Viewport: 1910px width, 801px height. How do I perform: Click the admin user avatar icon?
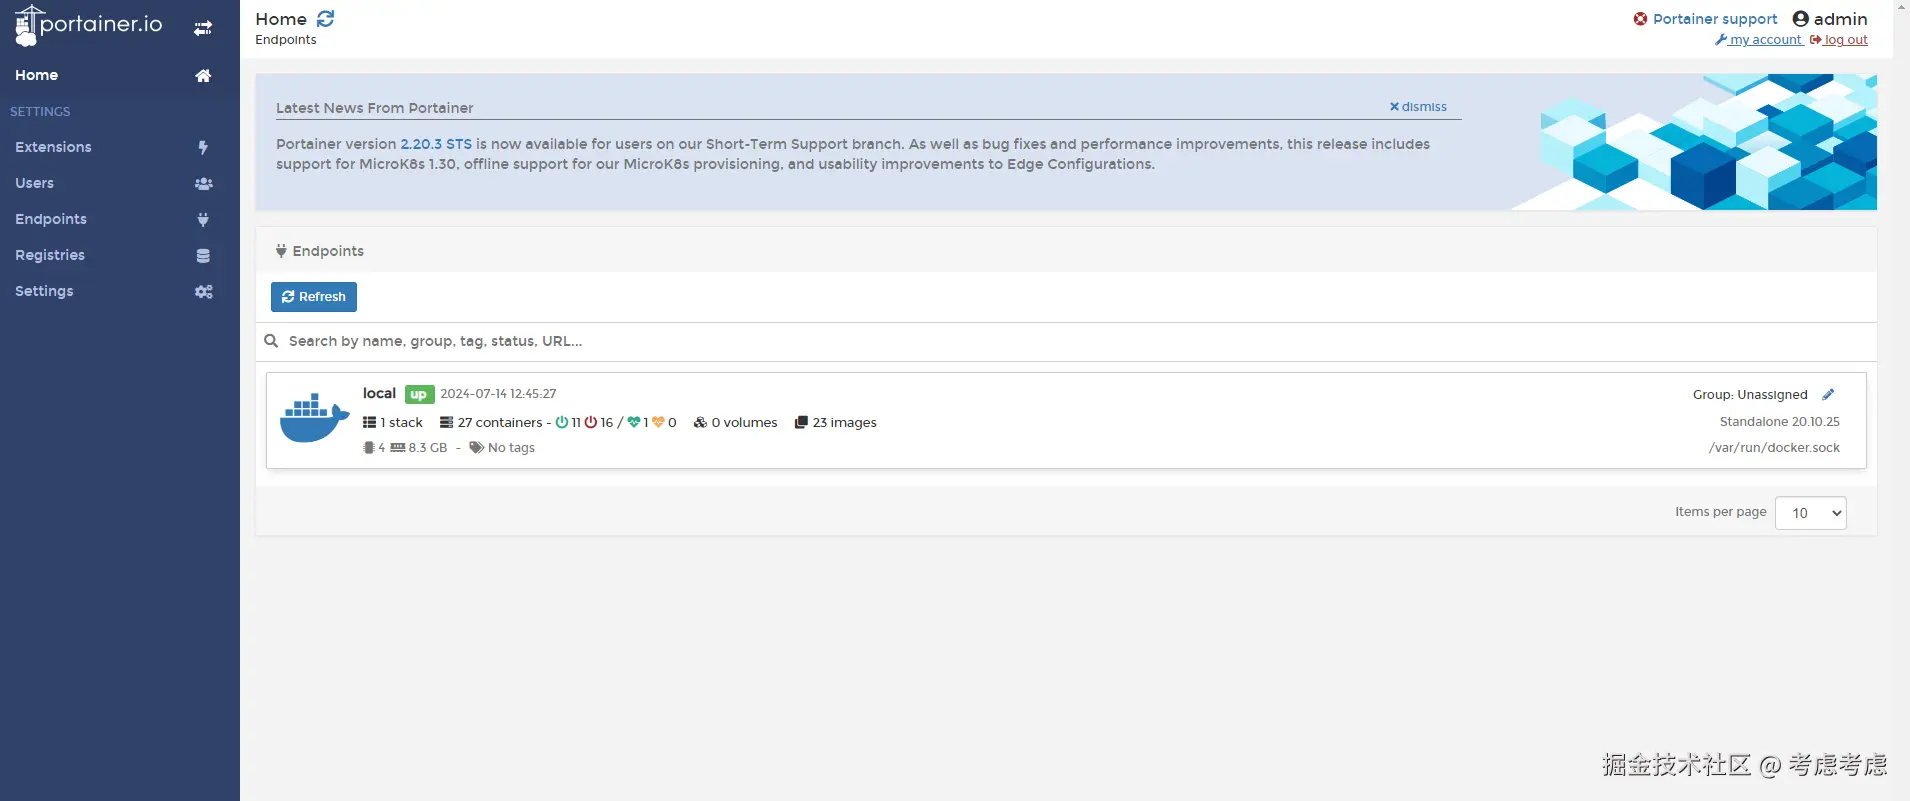click(x=1800, y=19)
